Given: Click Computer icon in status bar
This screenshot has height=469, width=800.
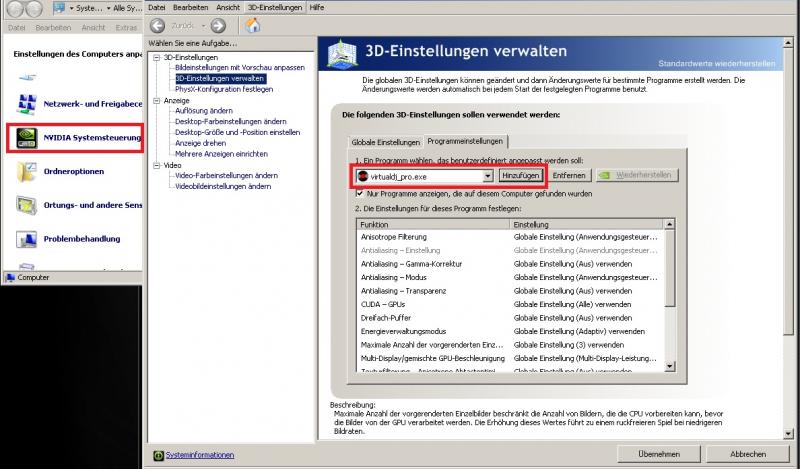Looking at the screenshot, I should [10, 278].
